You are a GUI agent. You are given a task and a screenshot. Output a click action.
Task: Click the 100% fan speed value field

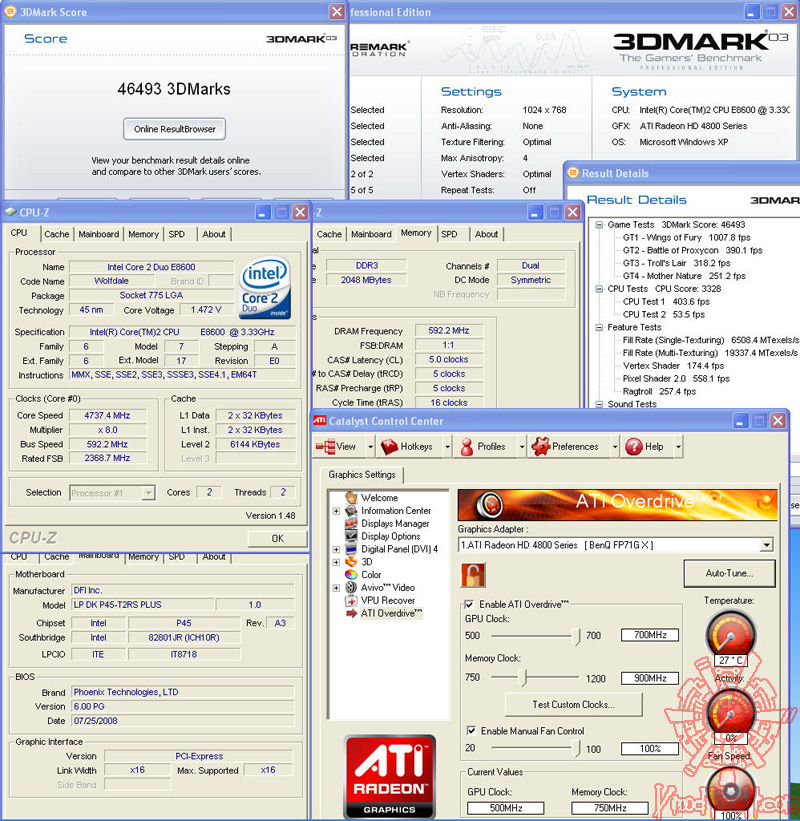(650, 749)
